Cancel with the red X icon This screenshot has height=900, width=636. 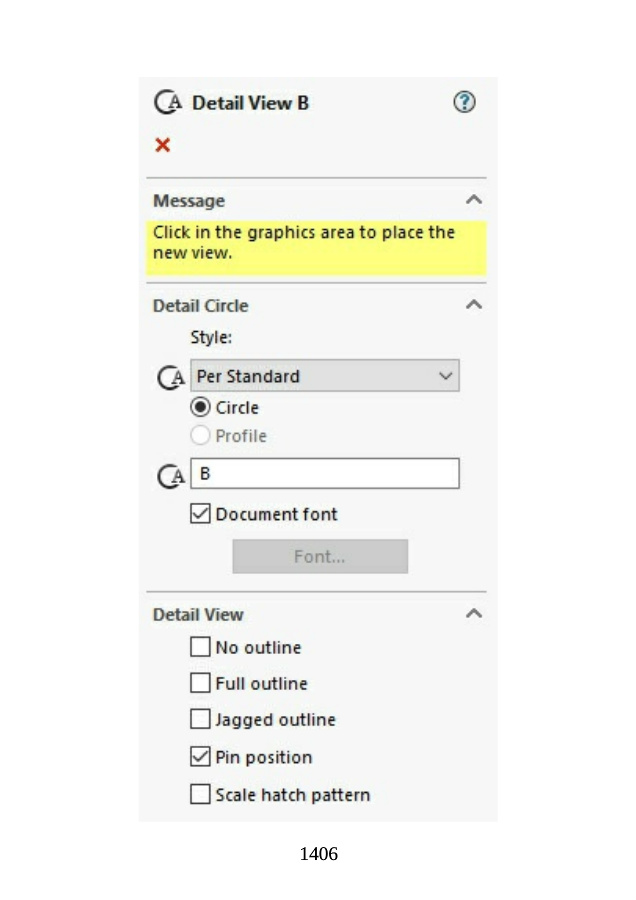click(x=163, y=145)
